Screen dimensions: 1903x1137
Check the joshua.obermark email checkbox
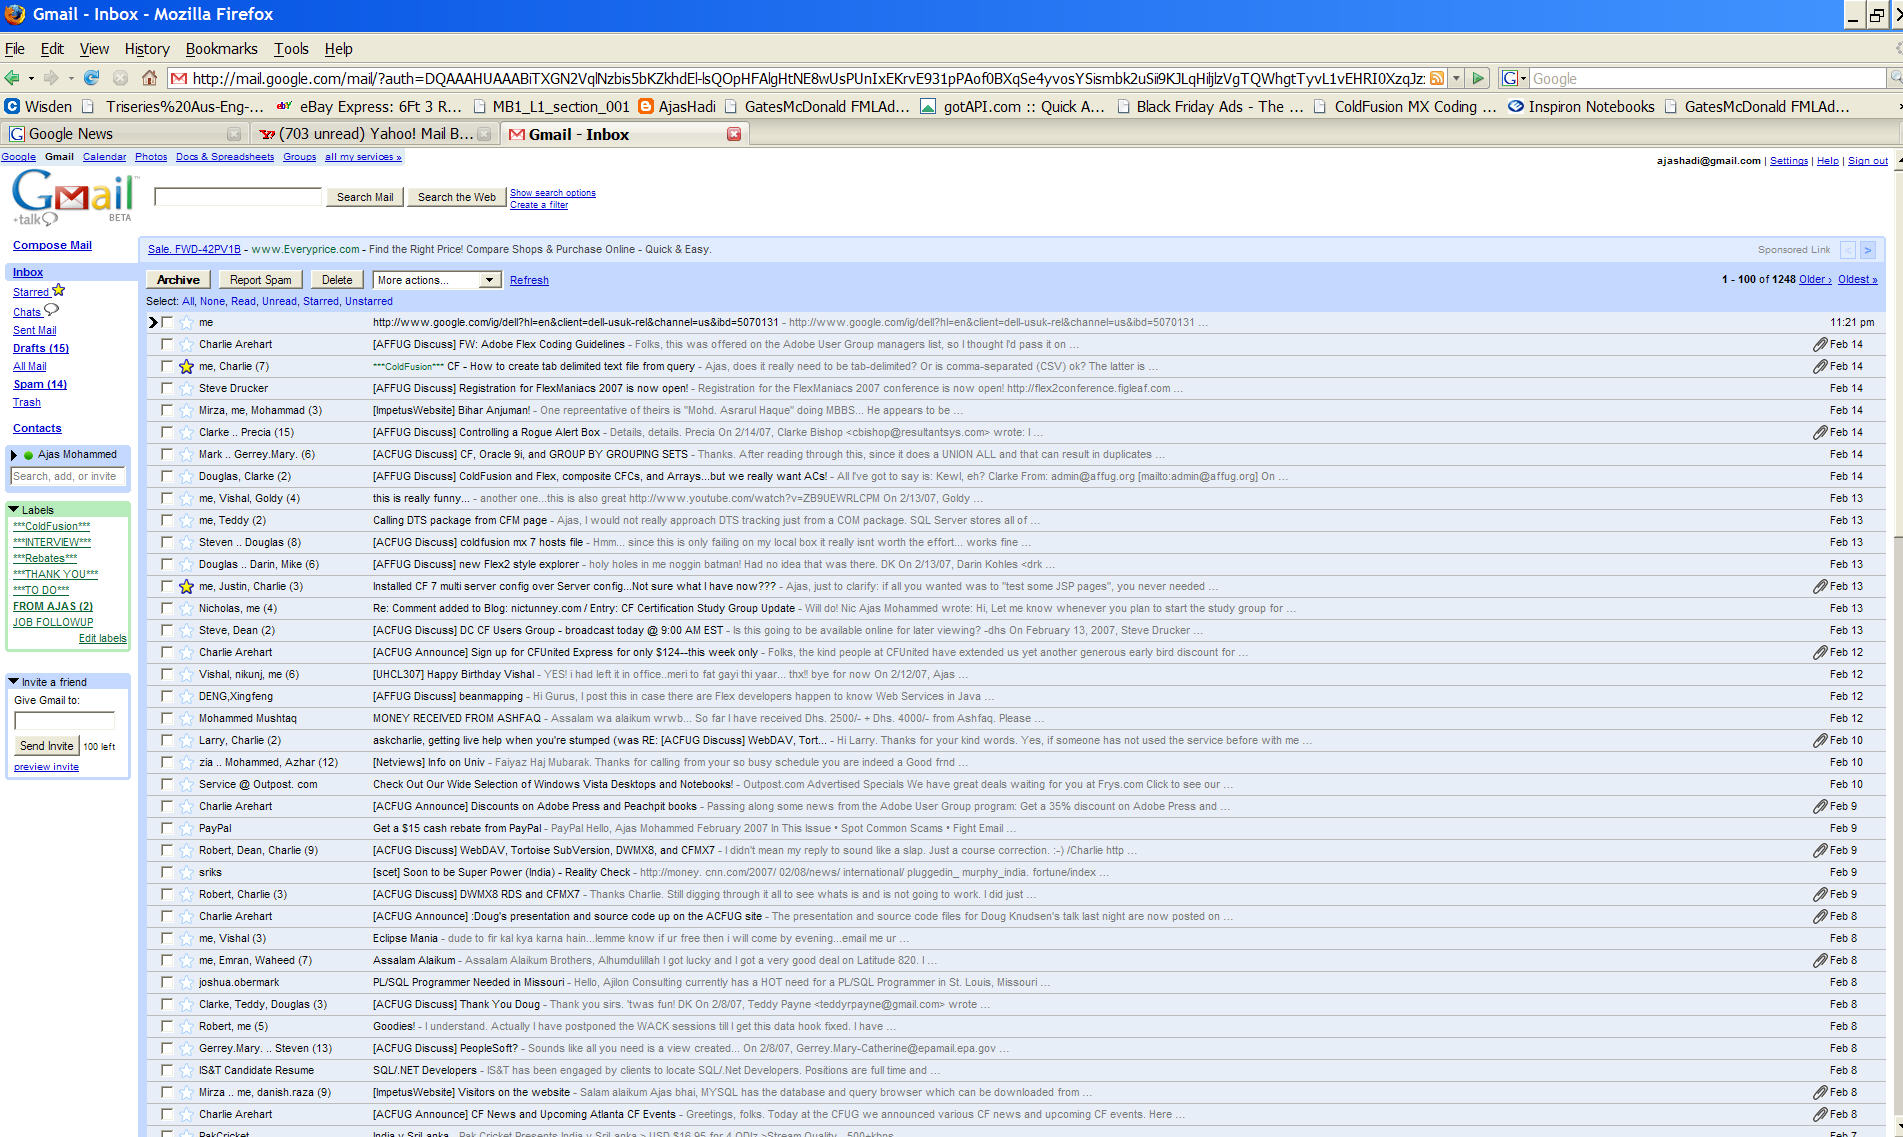167,982
